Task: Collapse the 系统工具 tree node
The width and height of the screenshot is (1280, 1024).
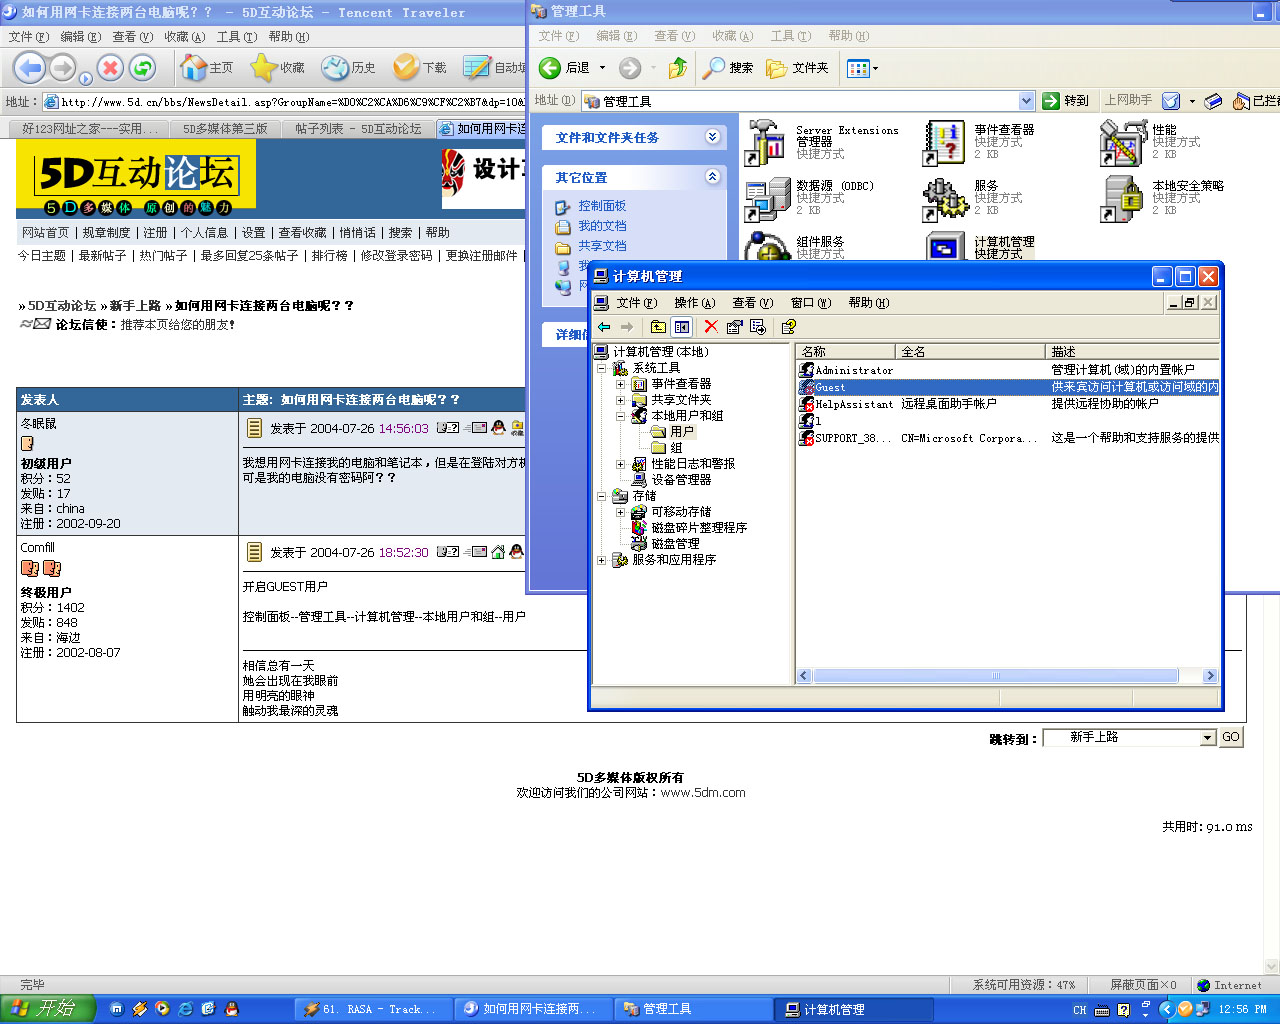Action: pyautogui.click(x=602, y=368)
